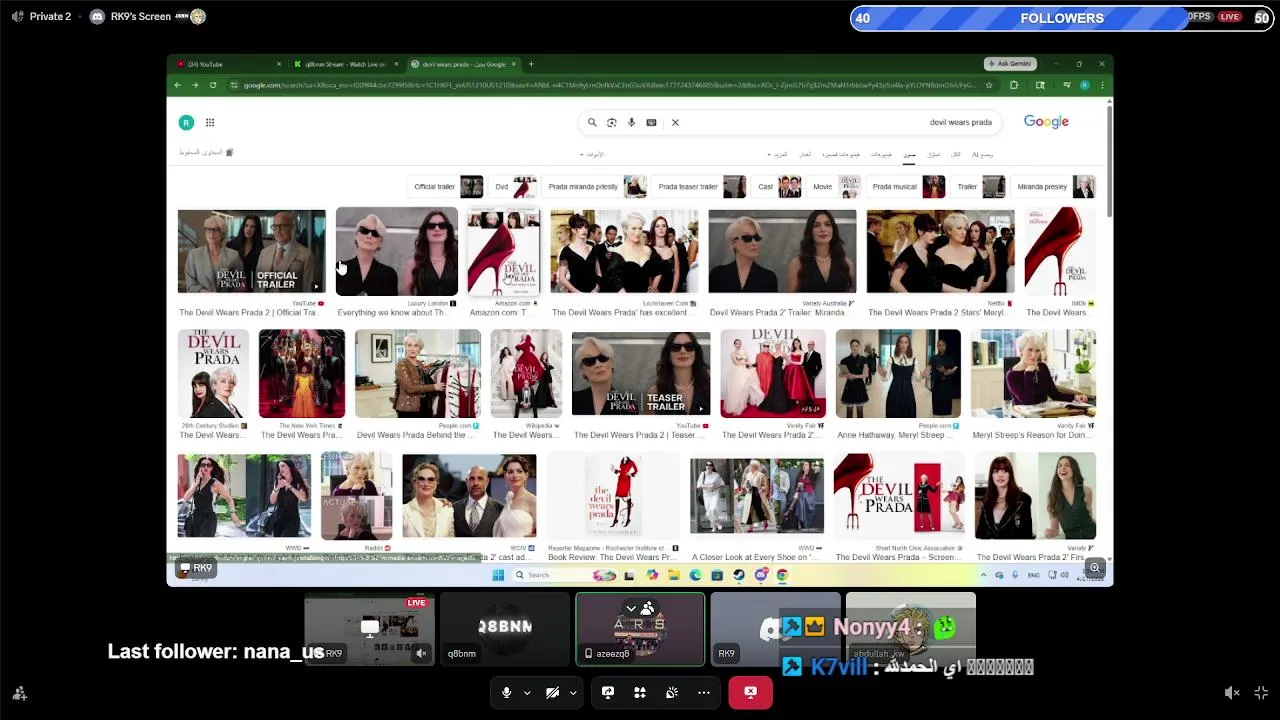
Task: Select the Cast filter chip
Action: pyautogui.click(x=778, y=187)
